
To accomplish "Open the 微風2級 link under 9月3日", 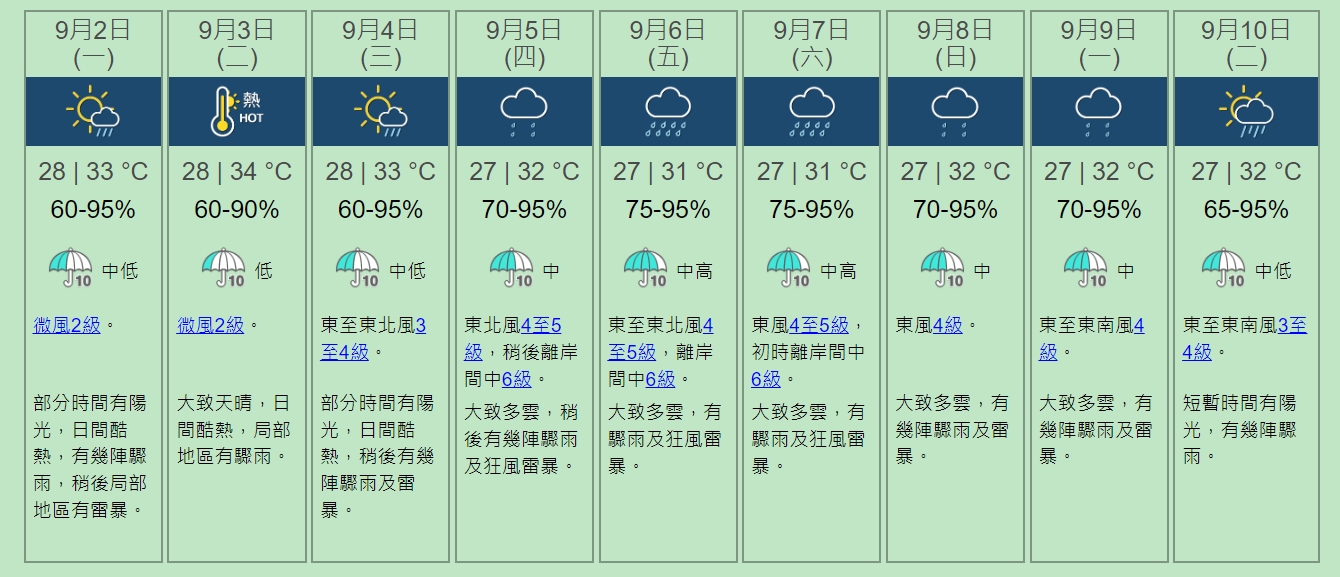I will point(211,325).
